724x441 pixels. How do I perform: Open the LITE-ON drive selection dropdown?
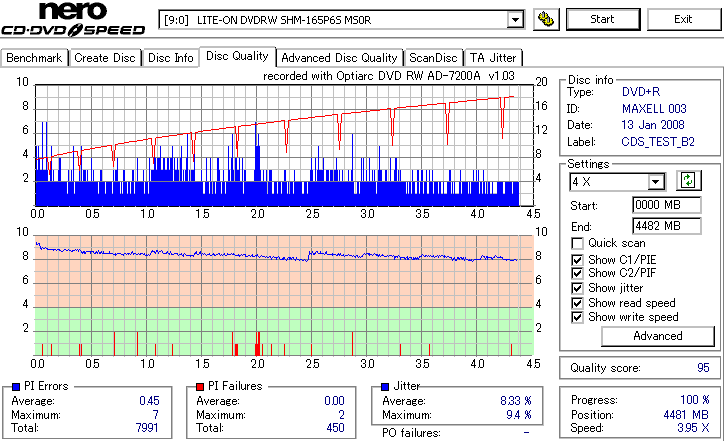pos(515,20)
